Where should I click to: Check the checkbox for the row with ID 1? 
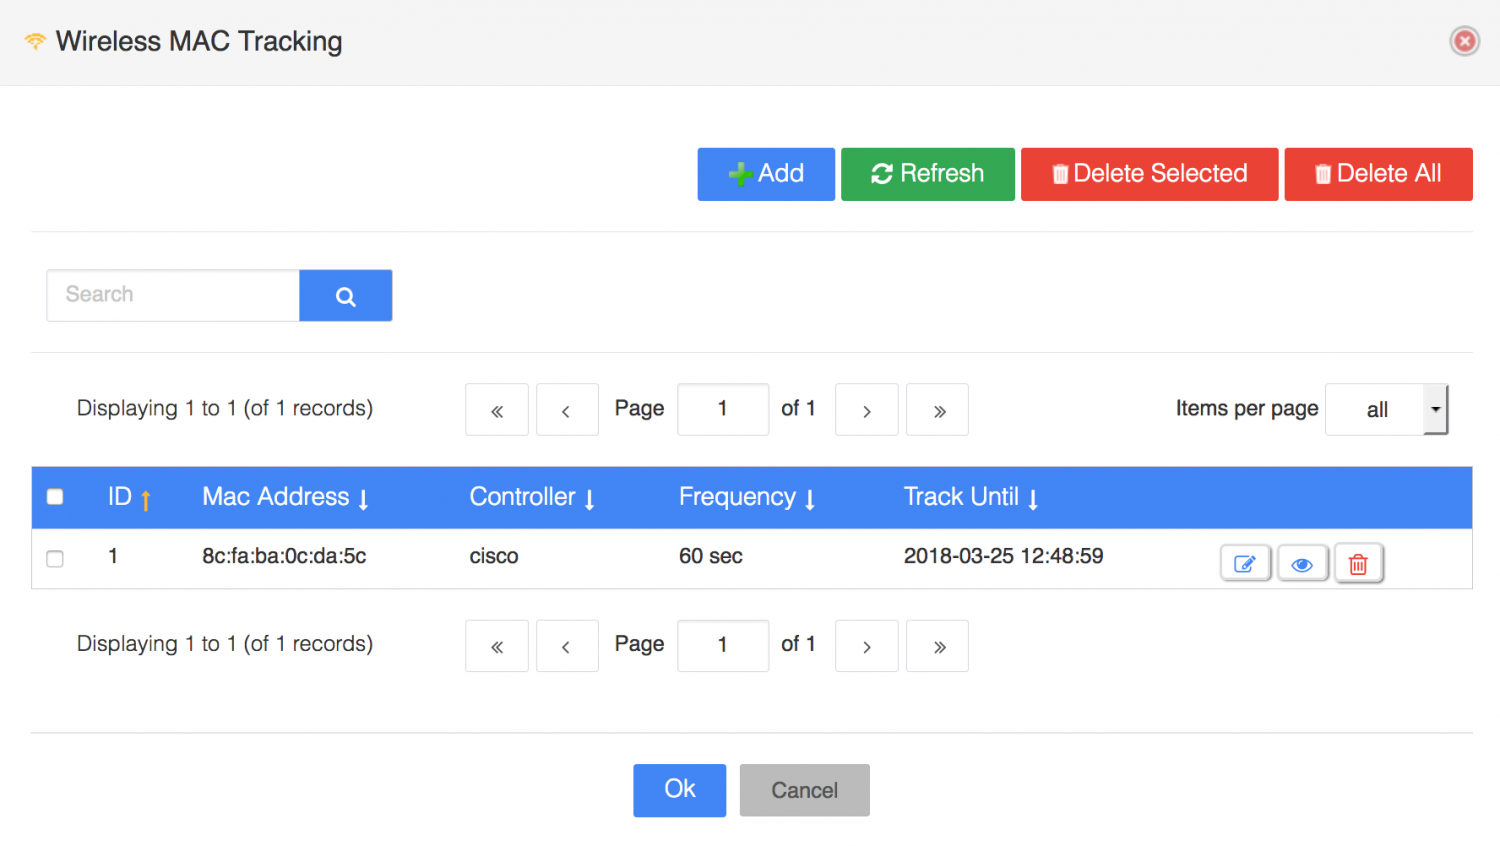pos(55,559)
